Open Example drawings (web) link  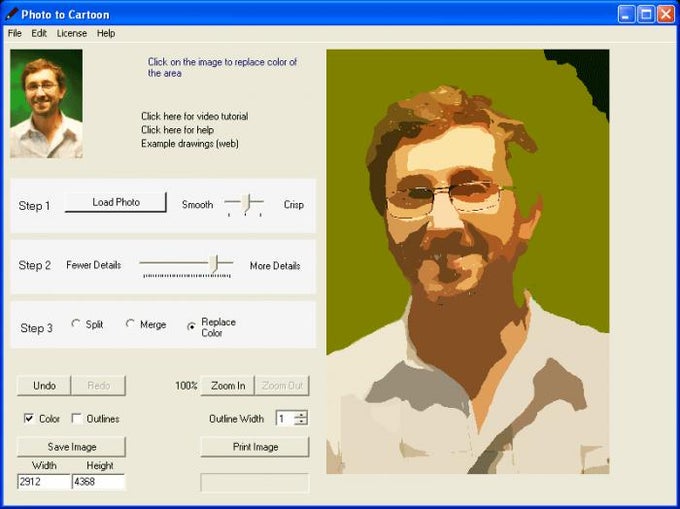pos(190,144)
